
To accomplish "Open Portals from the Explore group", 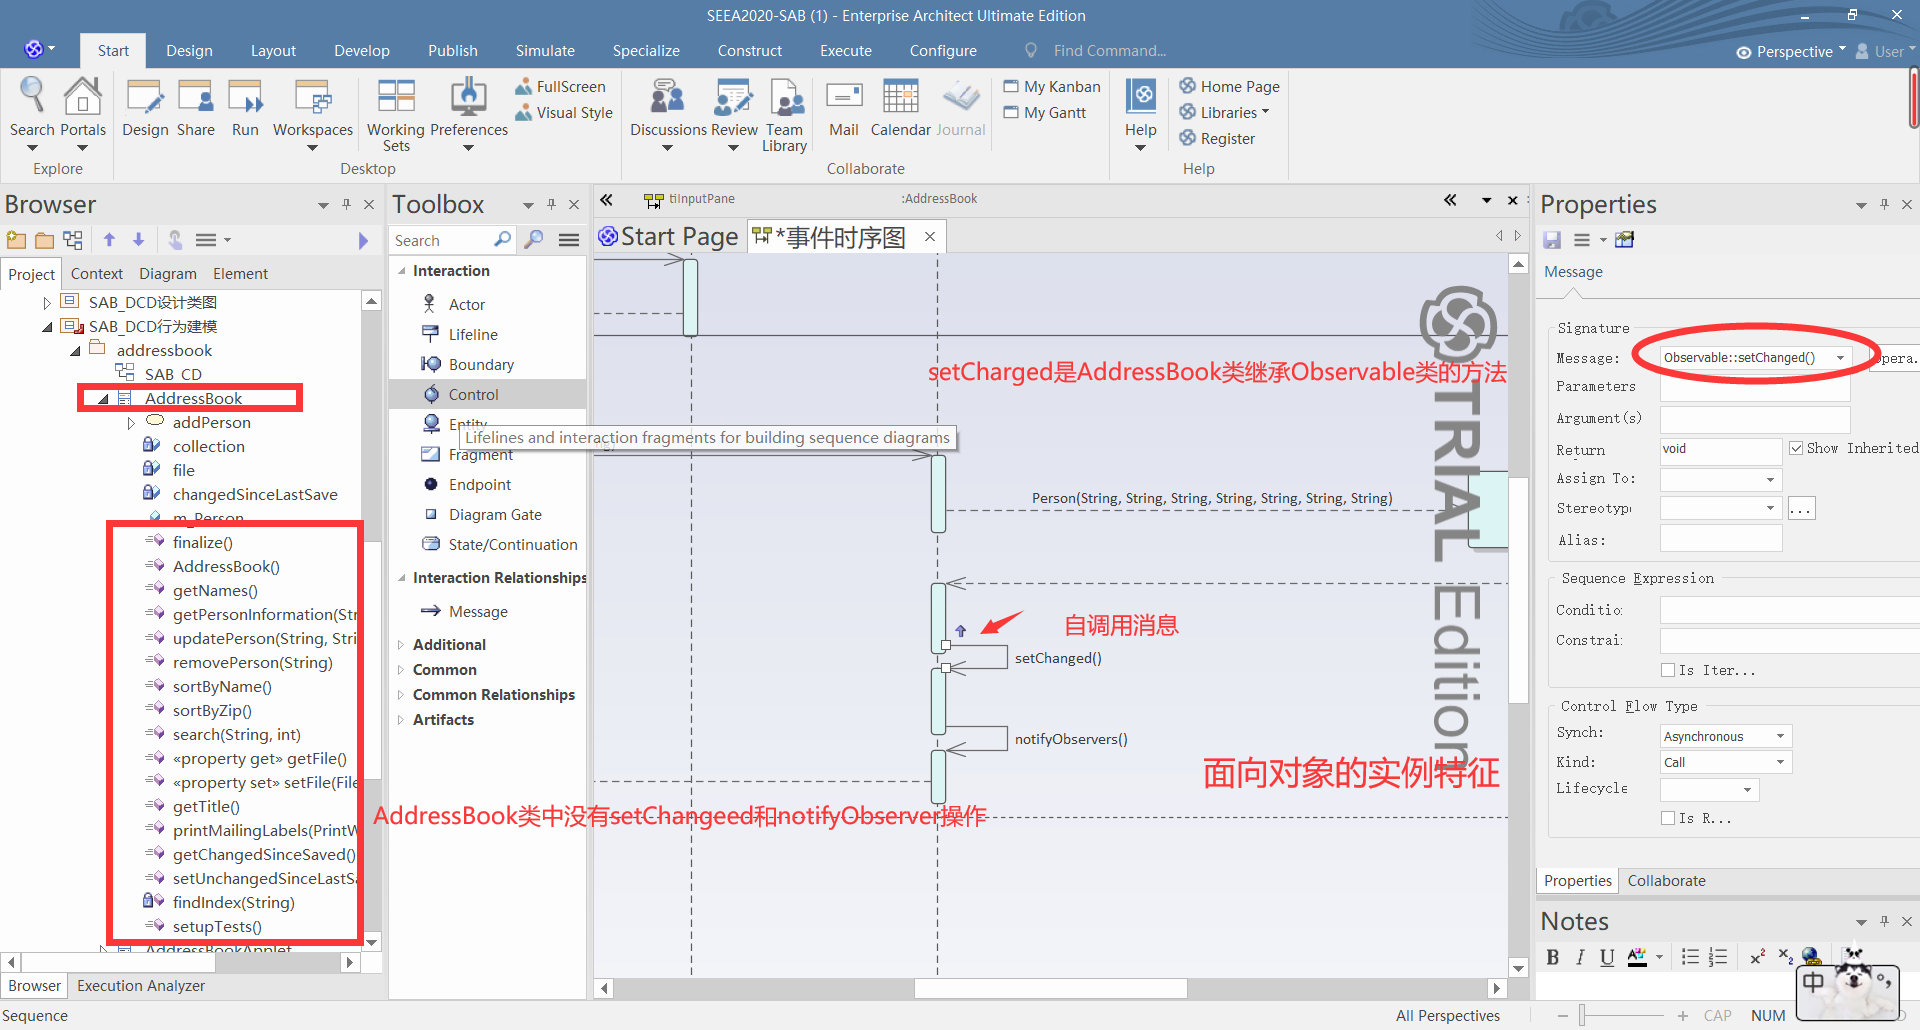I will click(x=83, y=110).
